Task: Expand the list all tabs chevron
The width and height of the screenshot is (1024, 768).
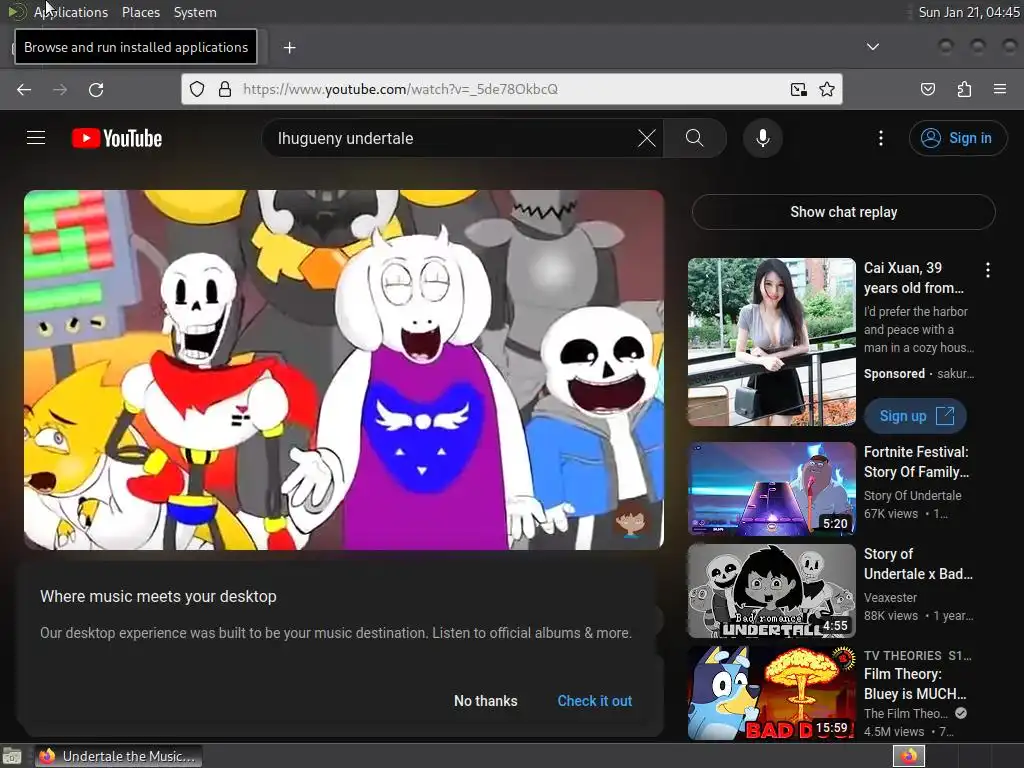Action: [872, 47]
